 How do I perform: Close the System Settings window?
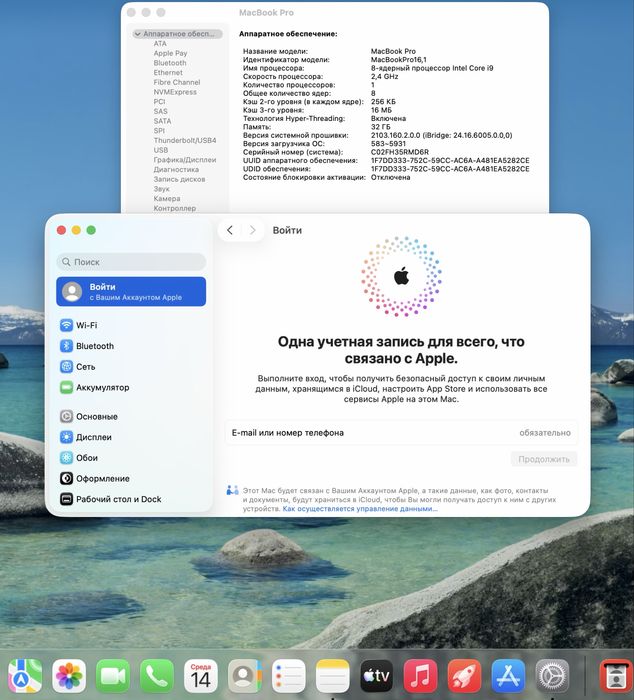[62, 230]
